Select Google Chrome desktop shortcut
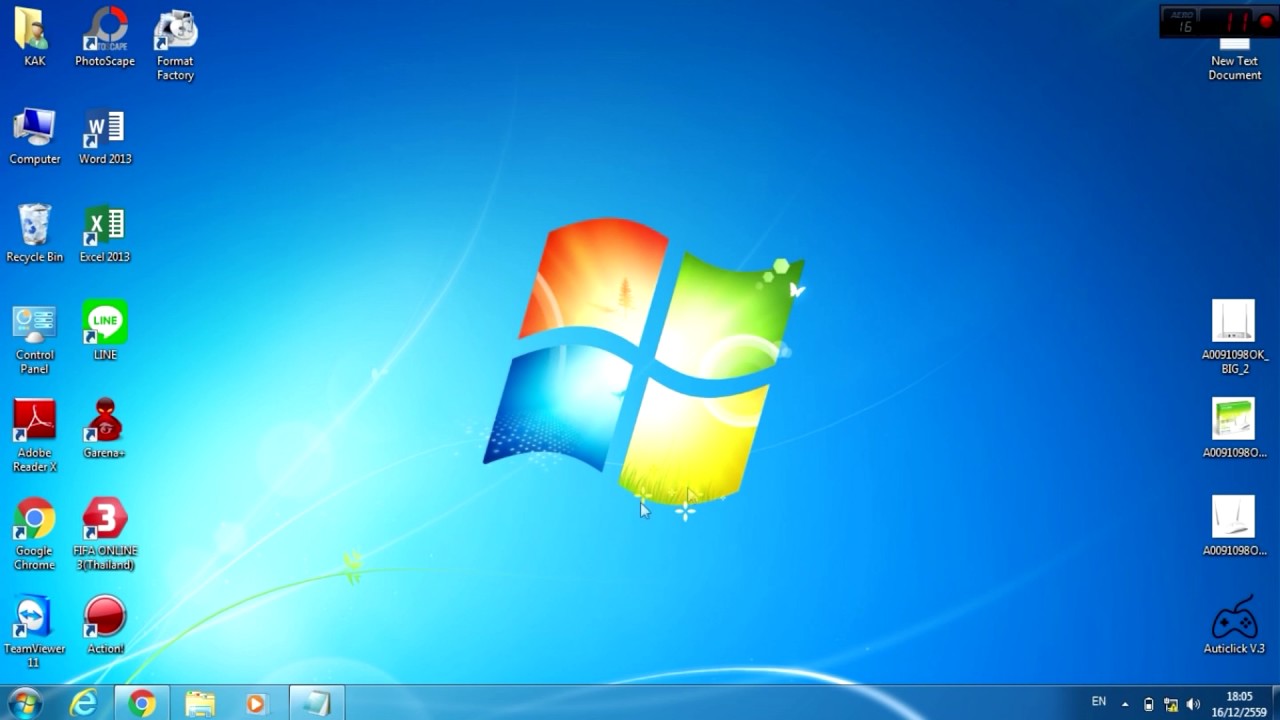Viewport: 1280px width, 720px height. tap(34, 534)
